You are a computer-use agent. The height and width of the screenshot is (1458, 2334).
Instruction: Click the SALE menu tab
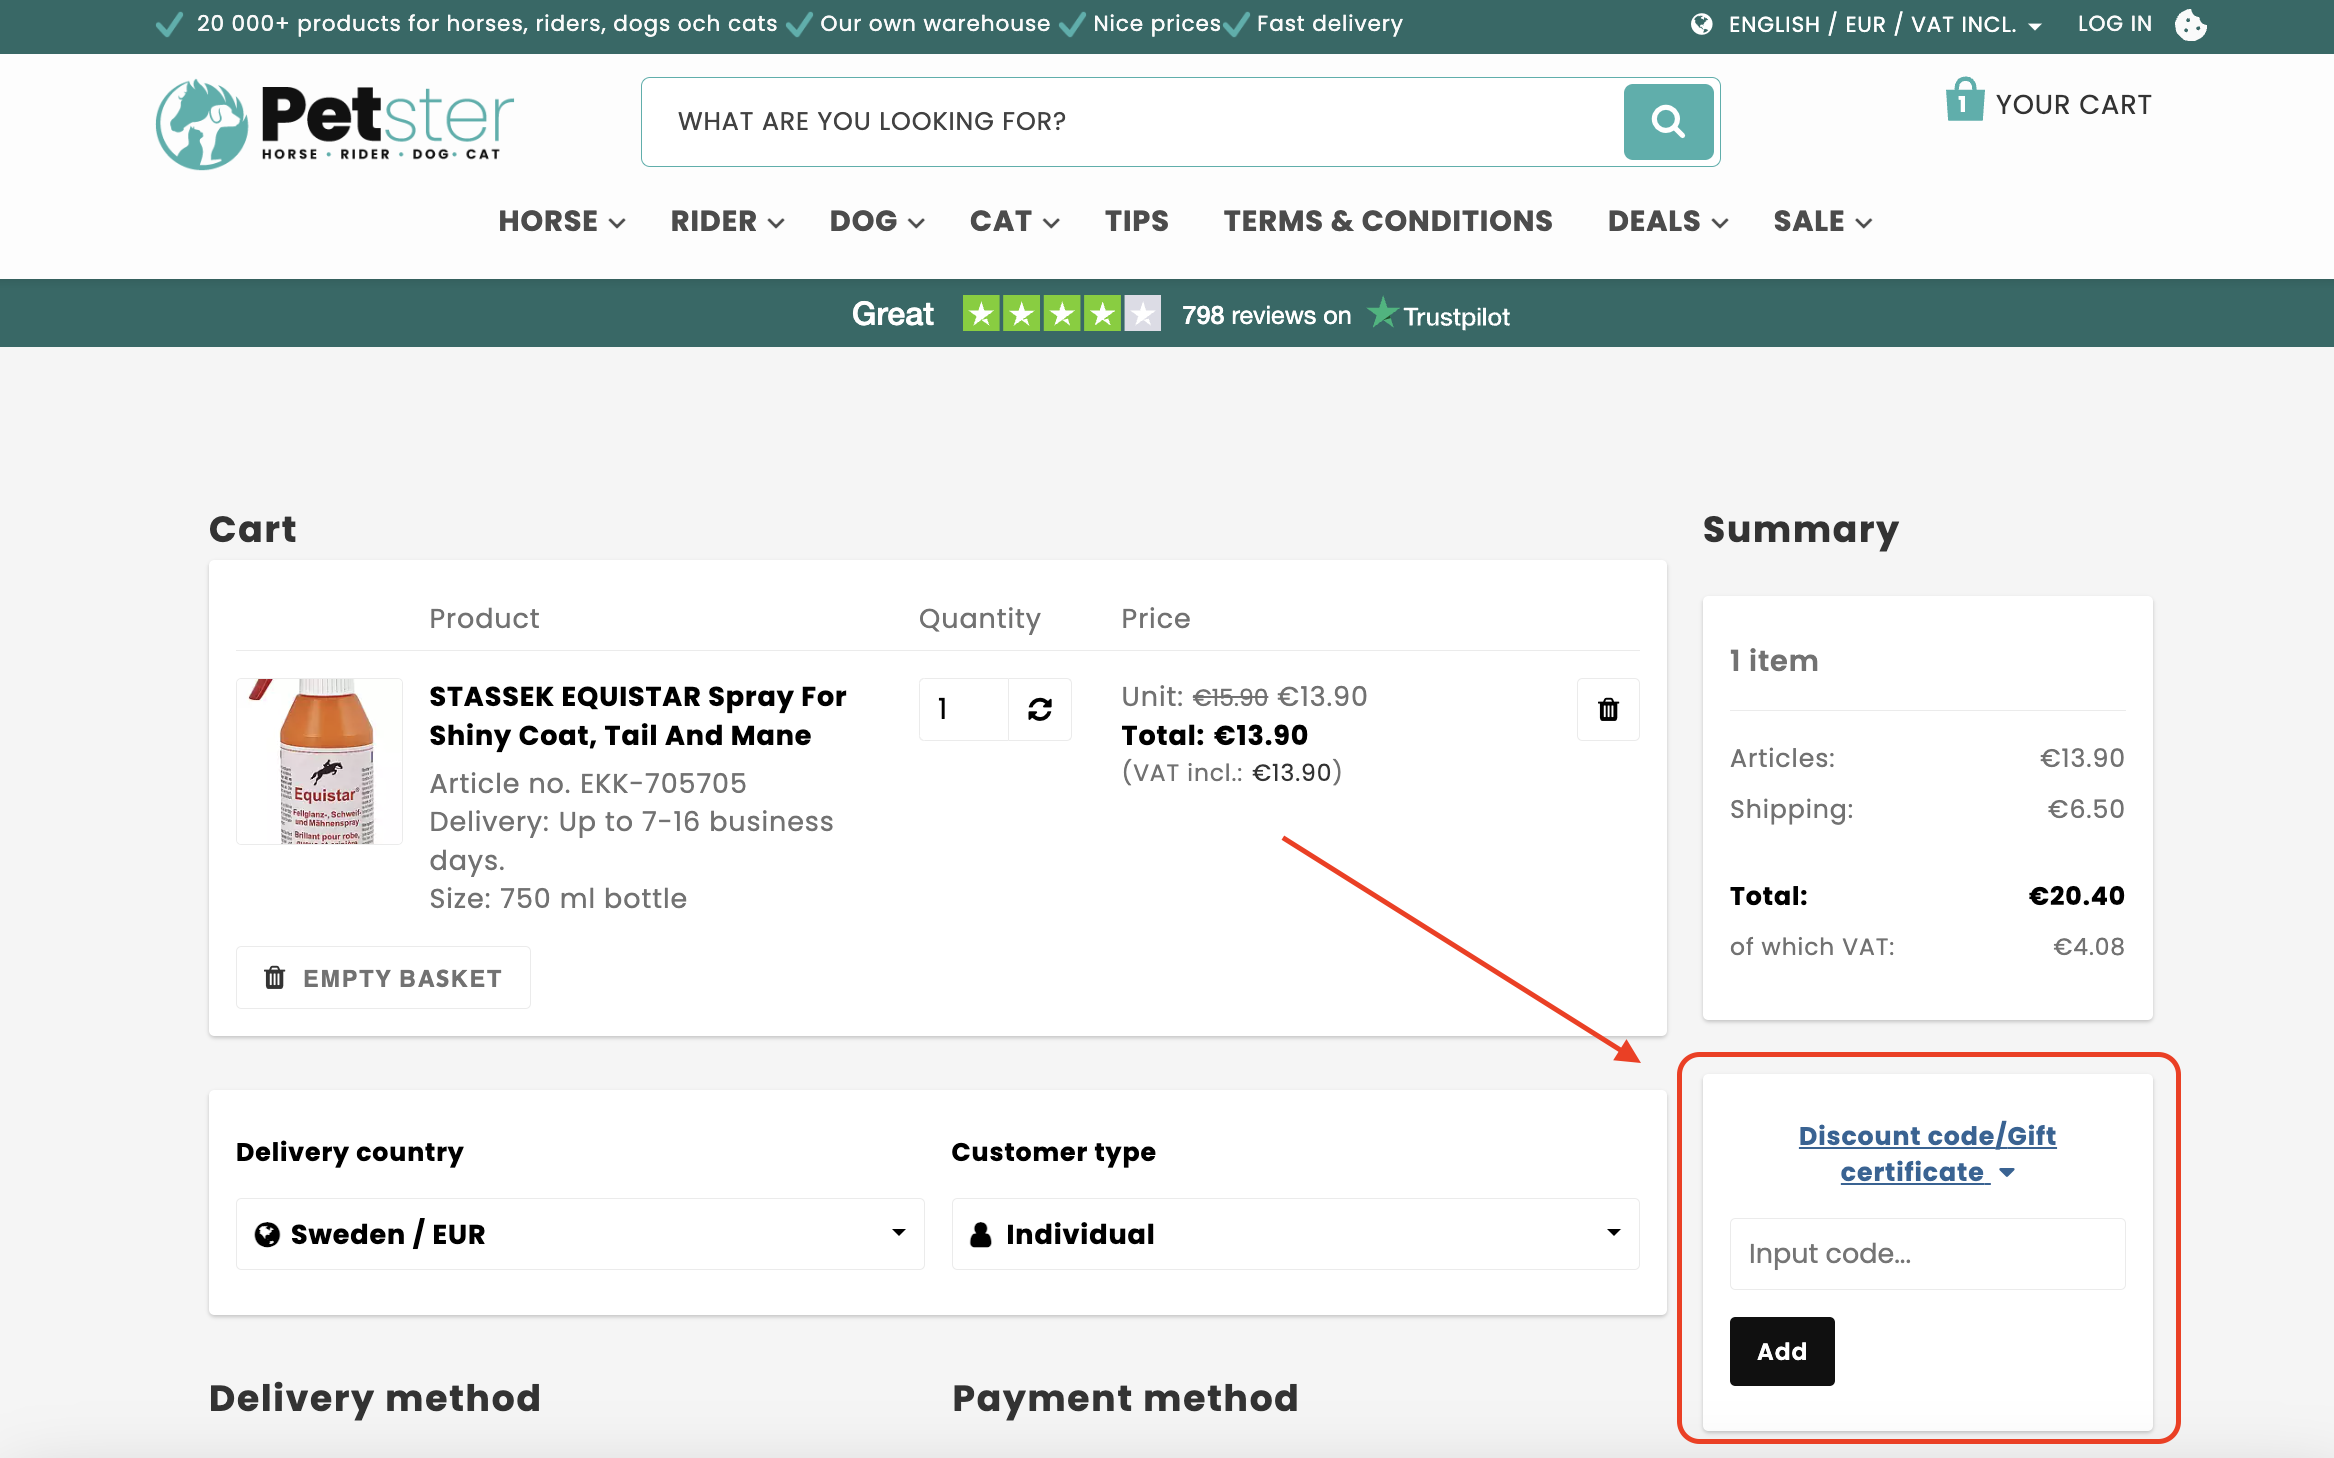pos(1822,220)
